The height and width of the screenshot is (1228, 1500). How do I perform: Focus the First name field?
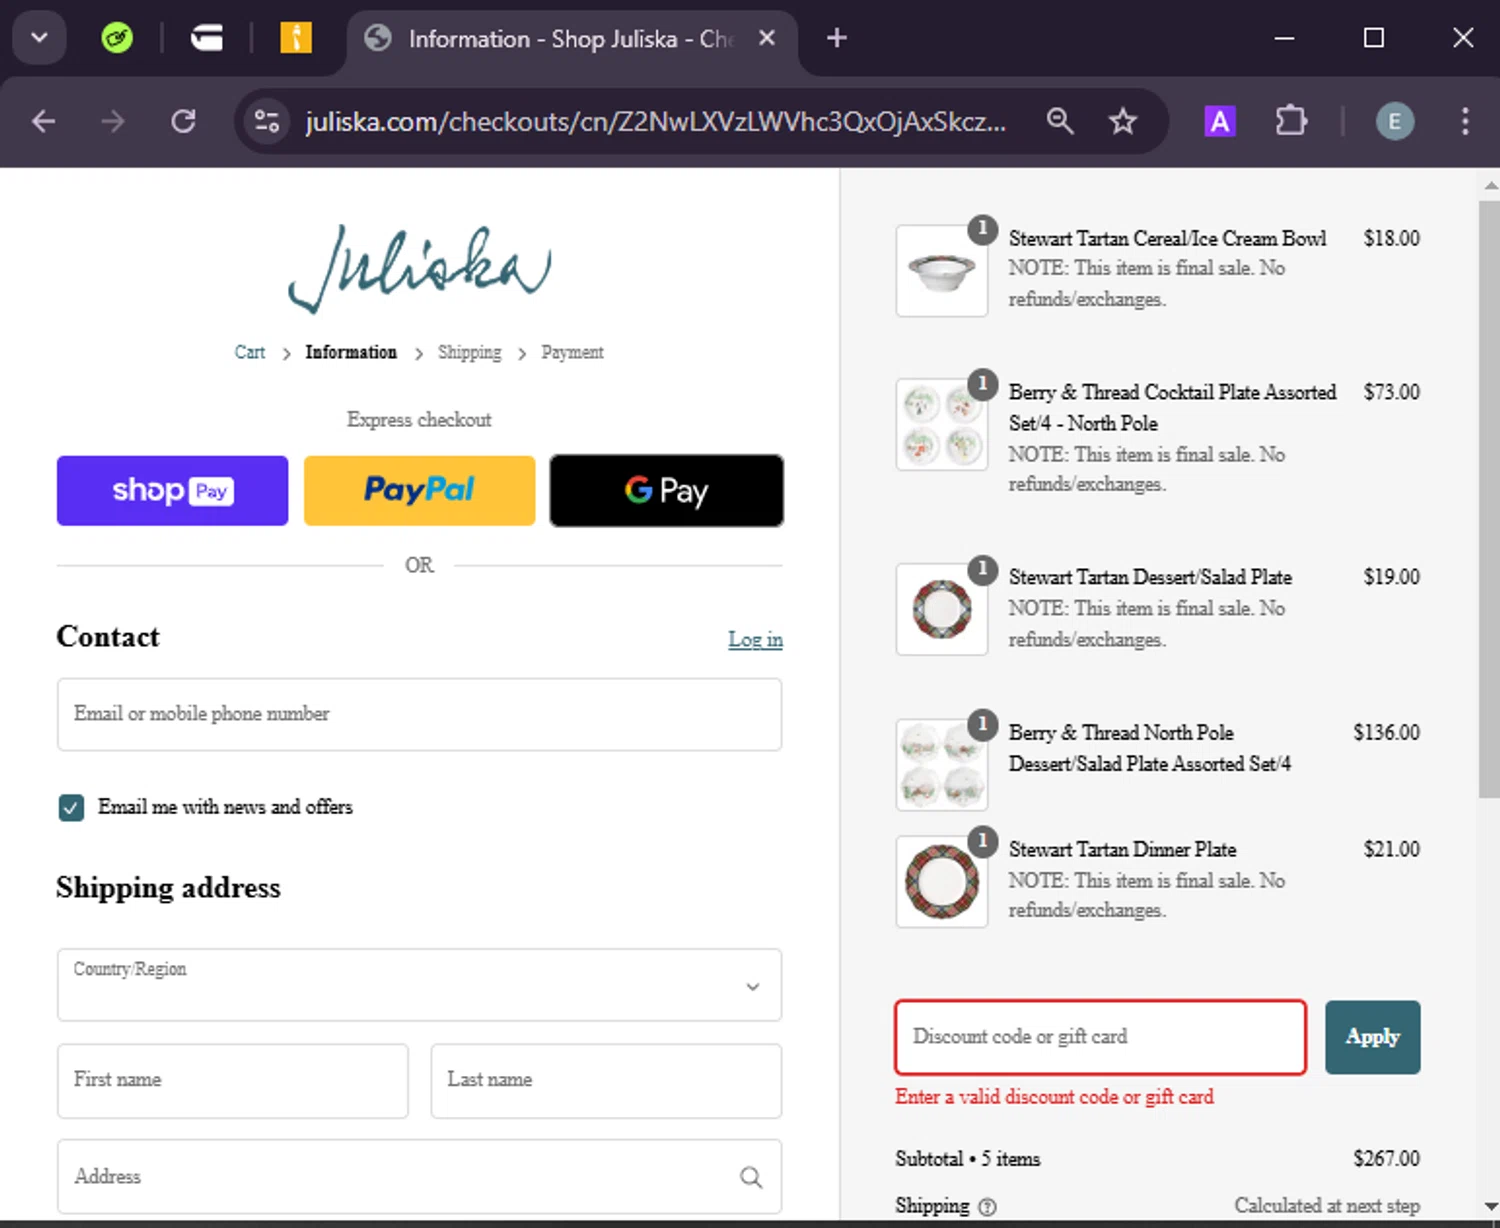(x=232, y=1080)
